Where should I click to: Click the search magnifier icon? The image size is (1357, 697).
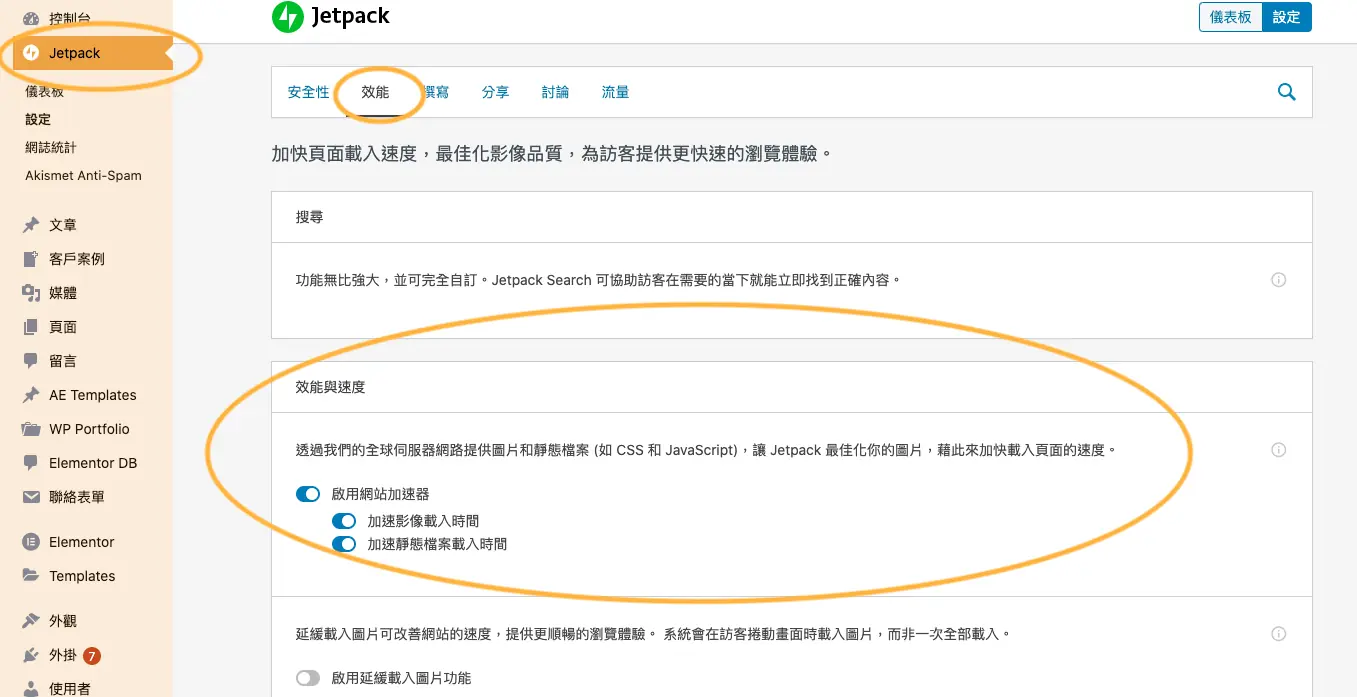click(1287, 92)
